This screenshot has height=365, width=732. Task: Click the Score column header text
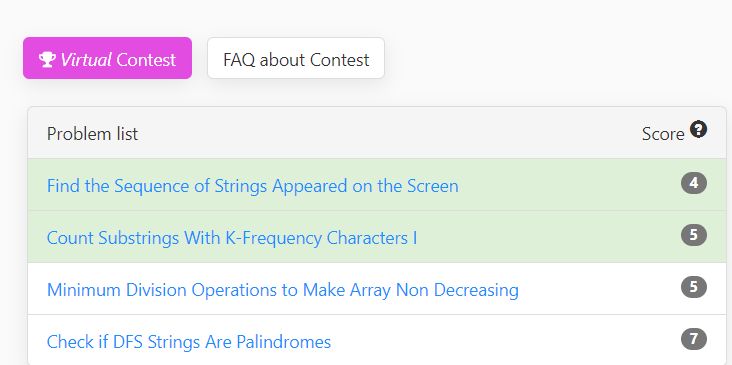[x=663, y=134]
